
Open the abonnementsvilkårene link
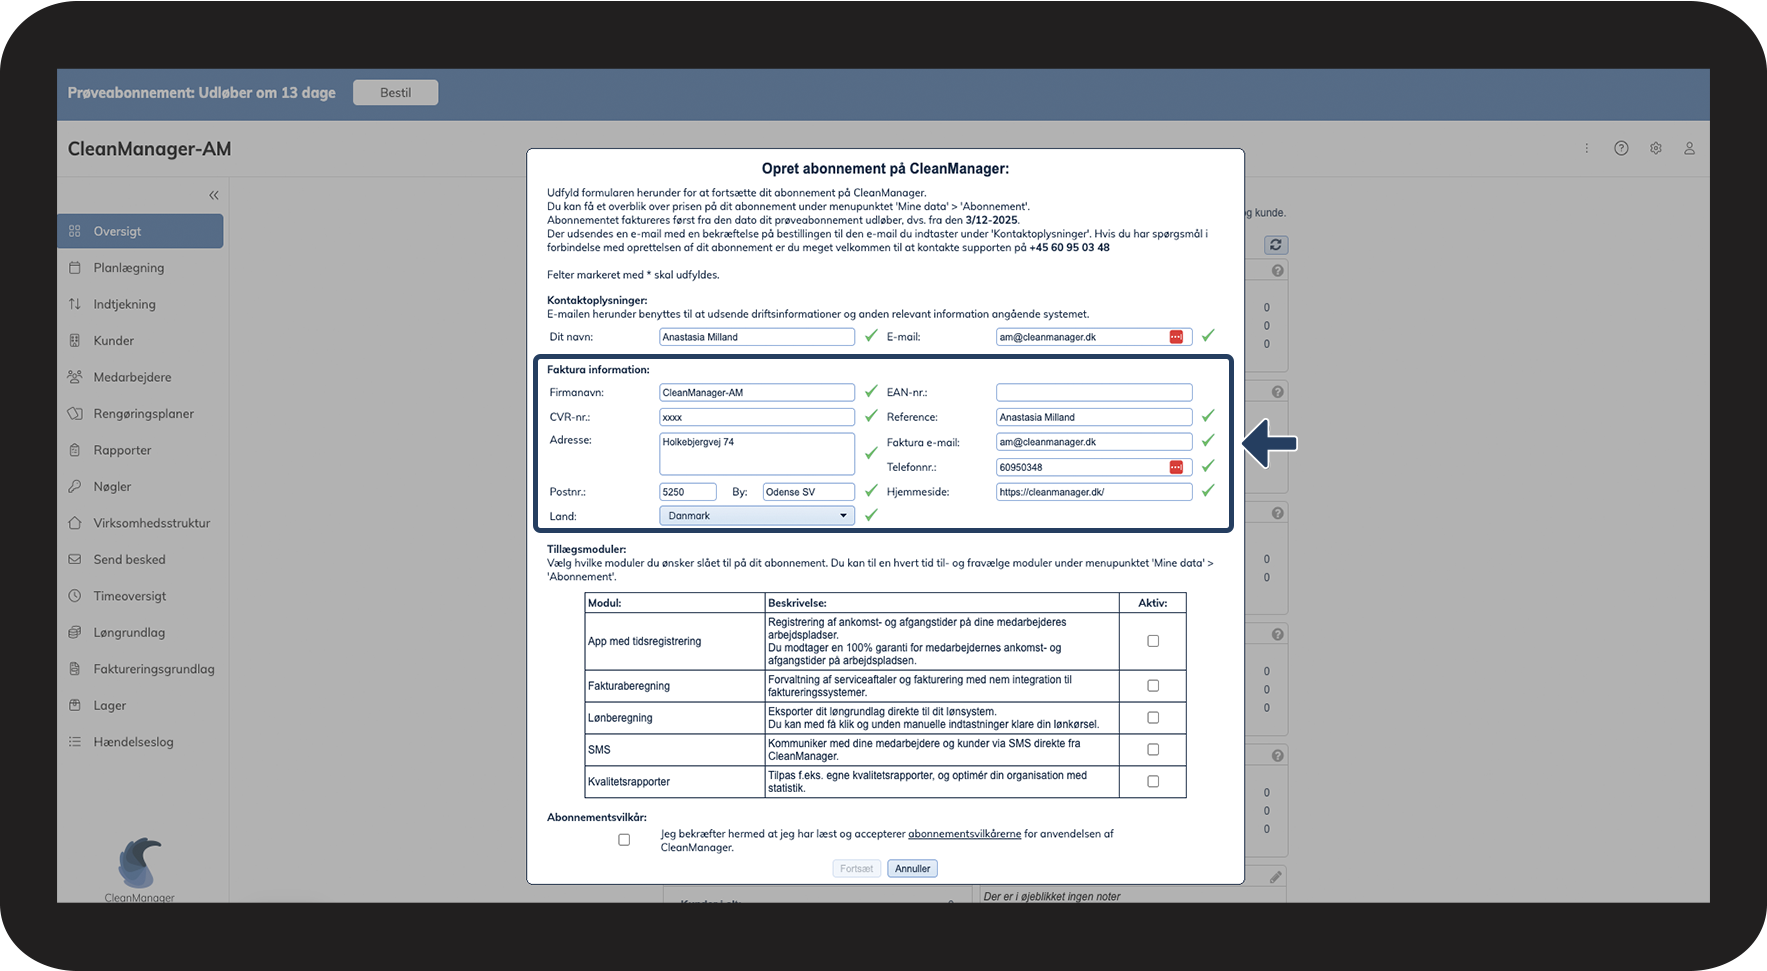coord(964,834)
